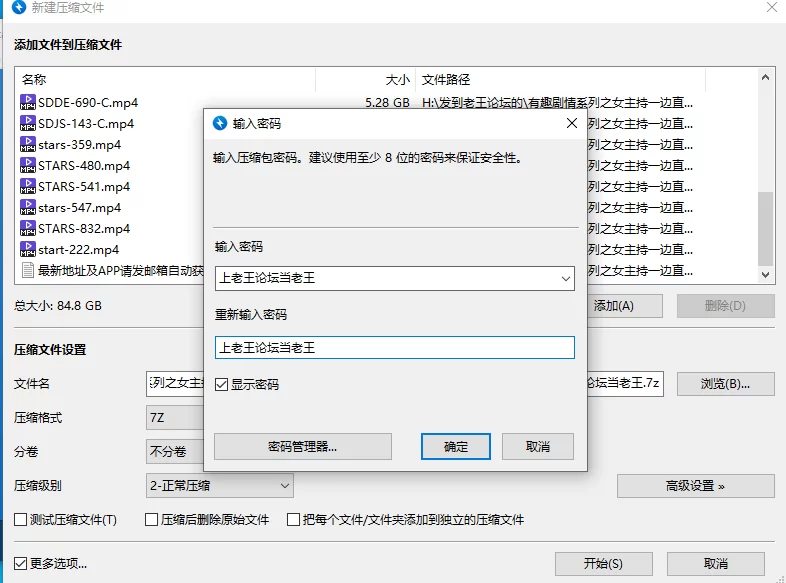The image size is (786, 583).
Task: Click the 添加(A) button
Action: pos(625,306)
